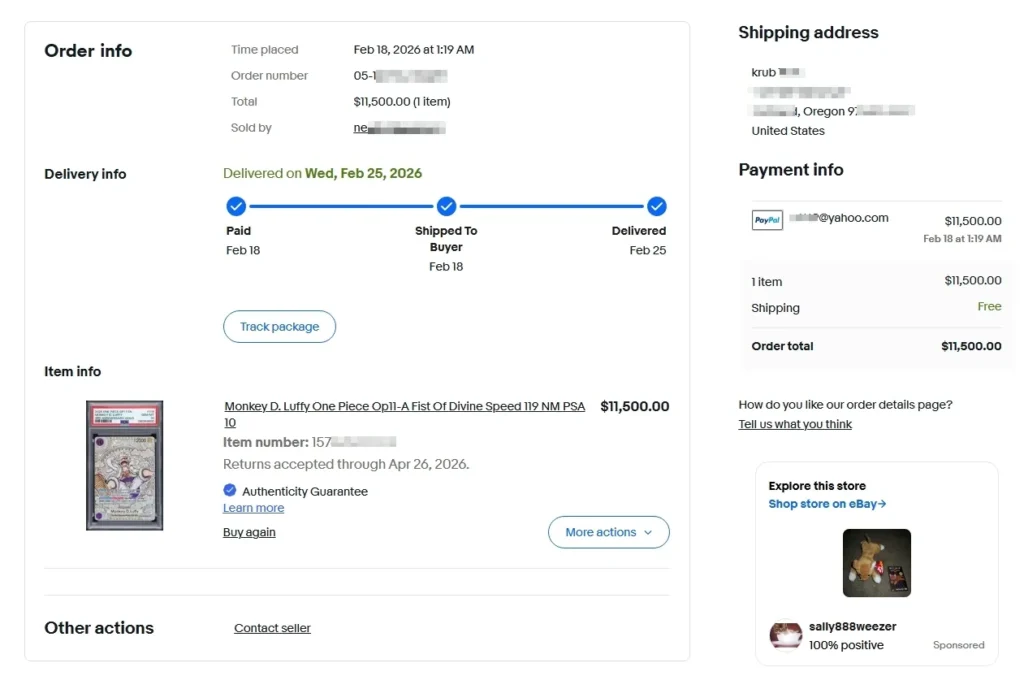This screenshot has width=1024, height=689.
Task: Open the sally888weezer store name
Action: pos(852,626)
